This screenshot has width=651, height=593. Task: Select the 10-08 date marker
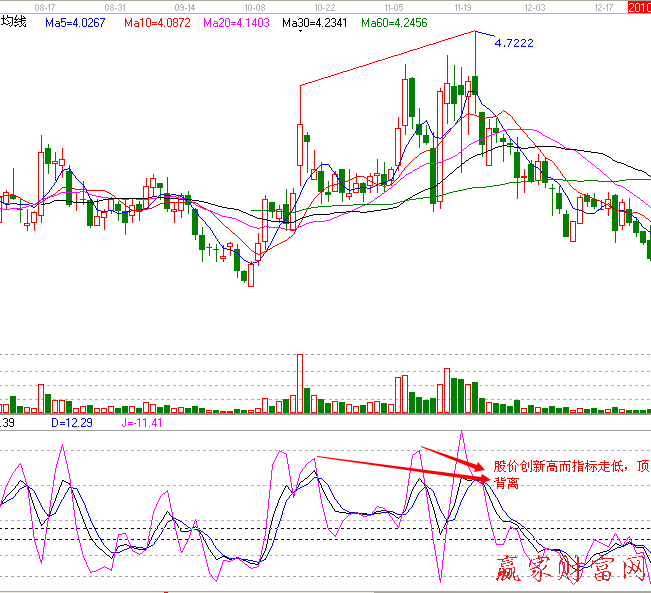(254, 6)
